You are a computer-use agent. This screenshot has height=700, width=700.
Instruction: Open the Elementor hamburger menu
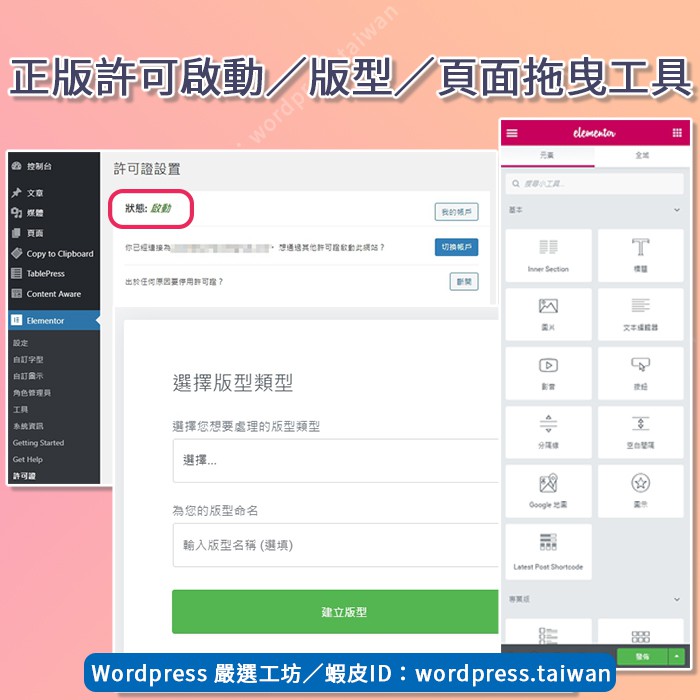pyautogui.click(x=512, y=133)
